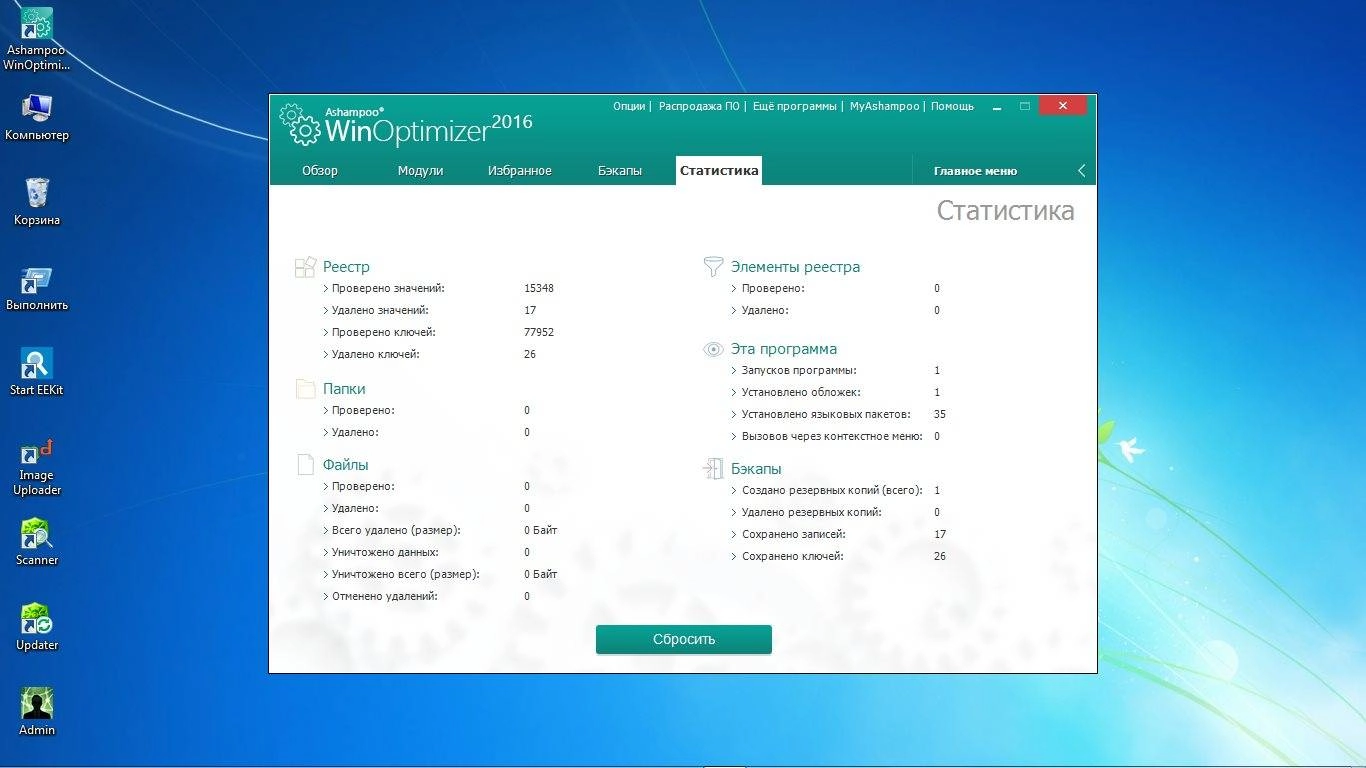The image size is (1366, 768).
Task: Click the Элементы реестра heading
Action: (x=795, y=267)
